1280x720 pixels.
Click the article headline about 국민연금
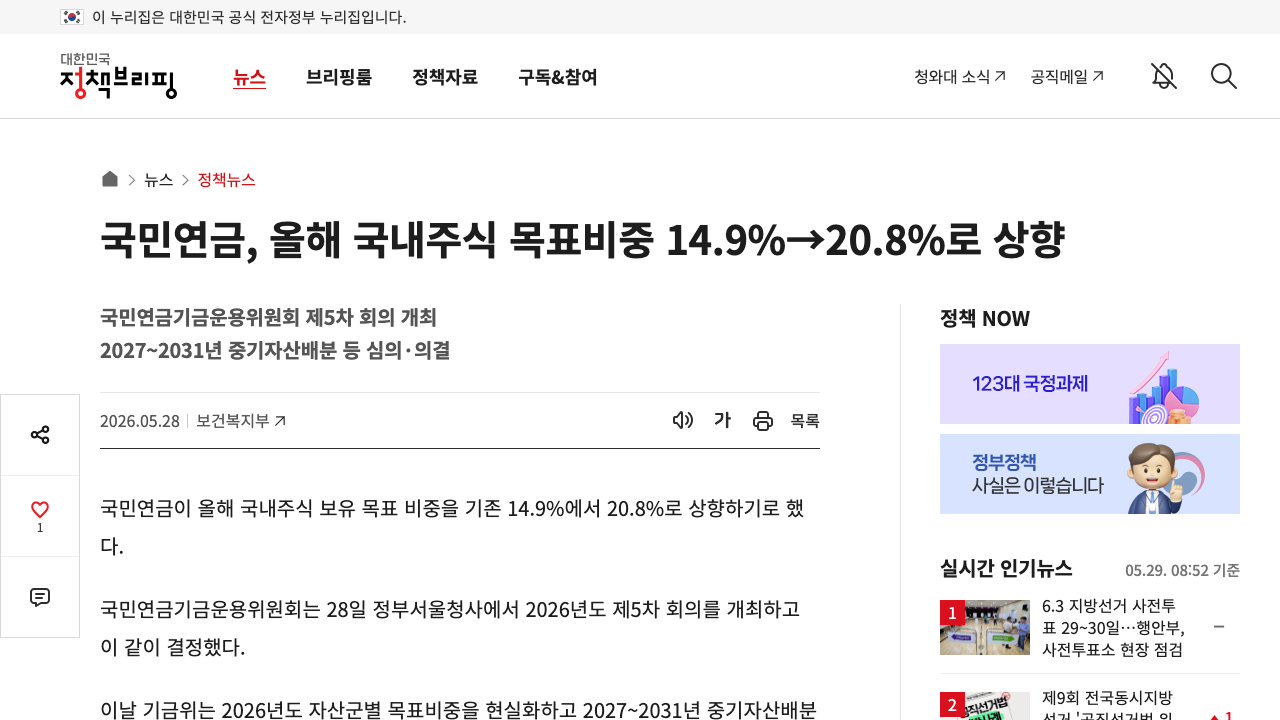point(582,240)
